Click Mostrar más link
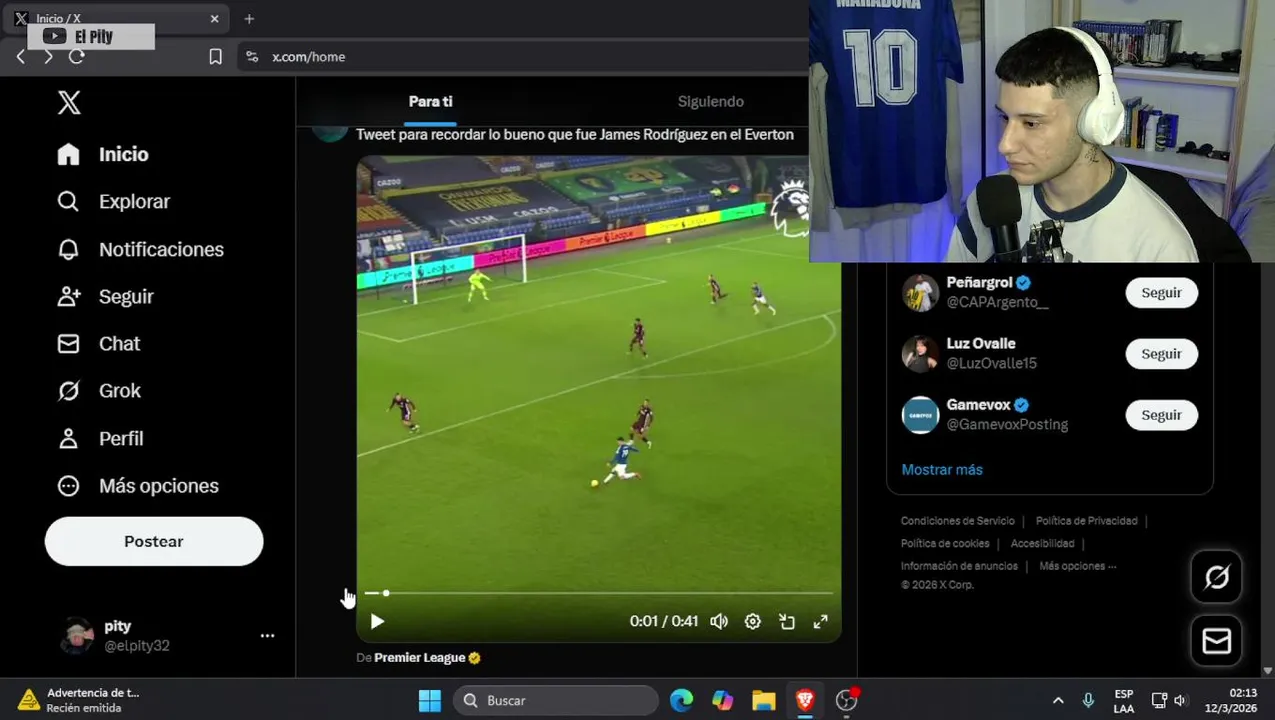Viewport: 1275px width, 720px height. (942, 469)
